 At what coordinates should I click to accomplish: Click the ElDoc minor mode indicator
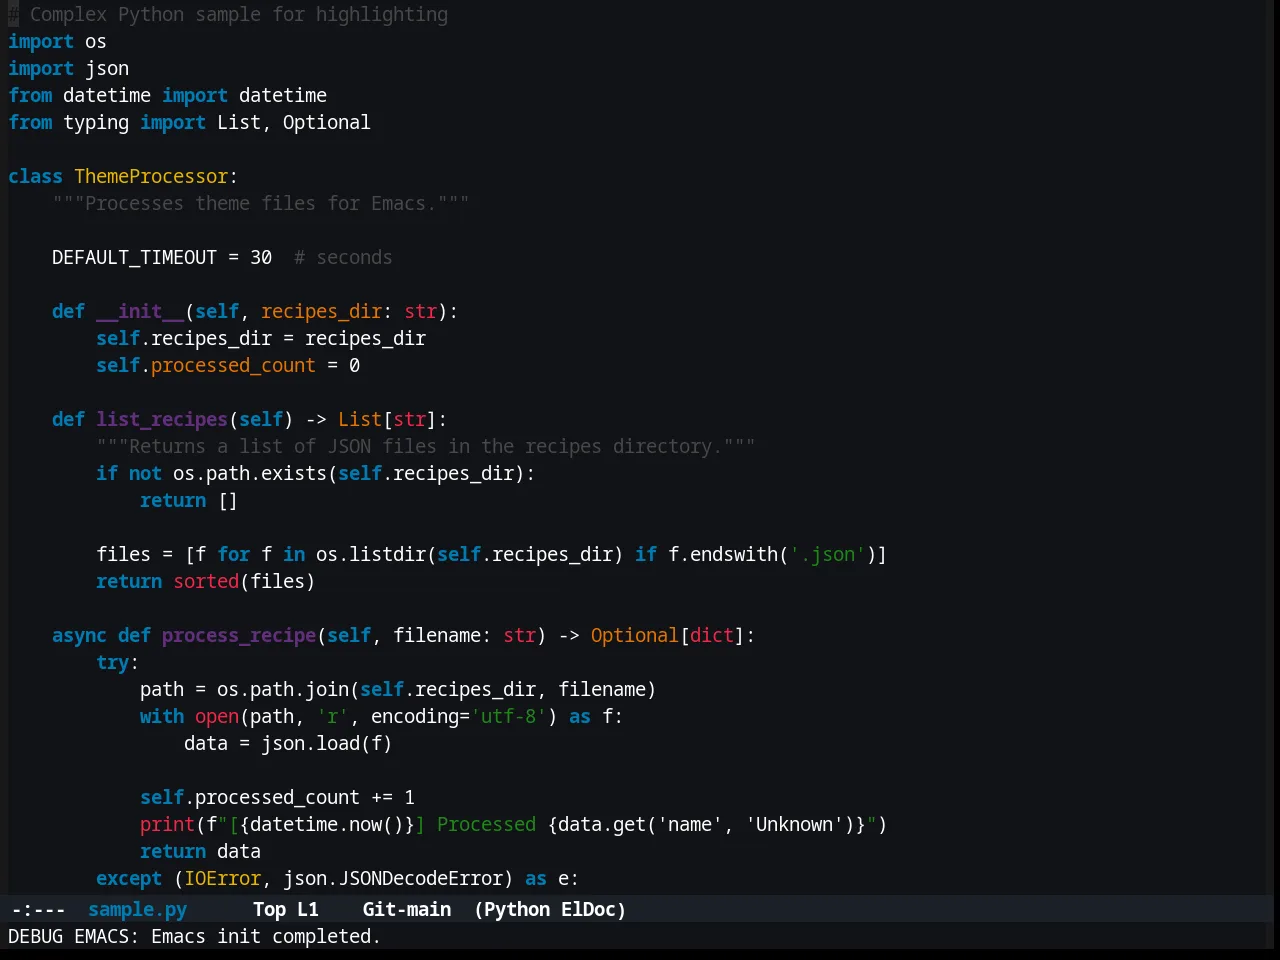[x=589, y=909]
